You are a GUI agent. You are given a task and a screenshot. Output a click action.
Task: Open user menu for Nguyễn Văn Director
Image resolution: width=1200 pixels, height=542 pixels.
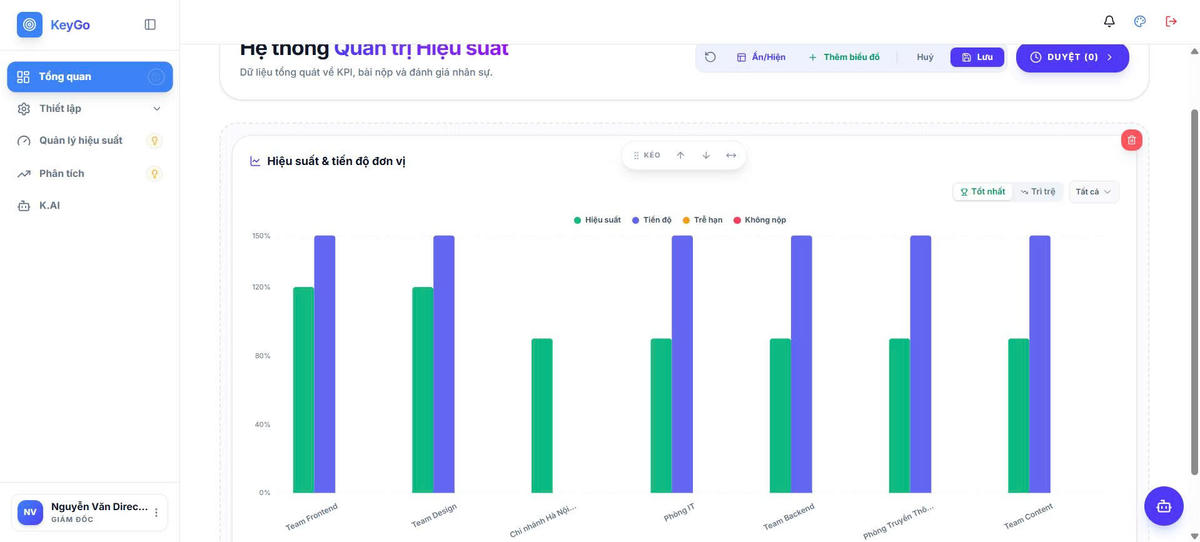(156, 513)
